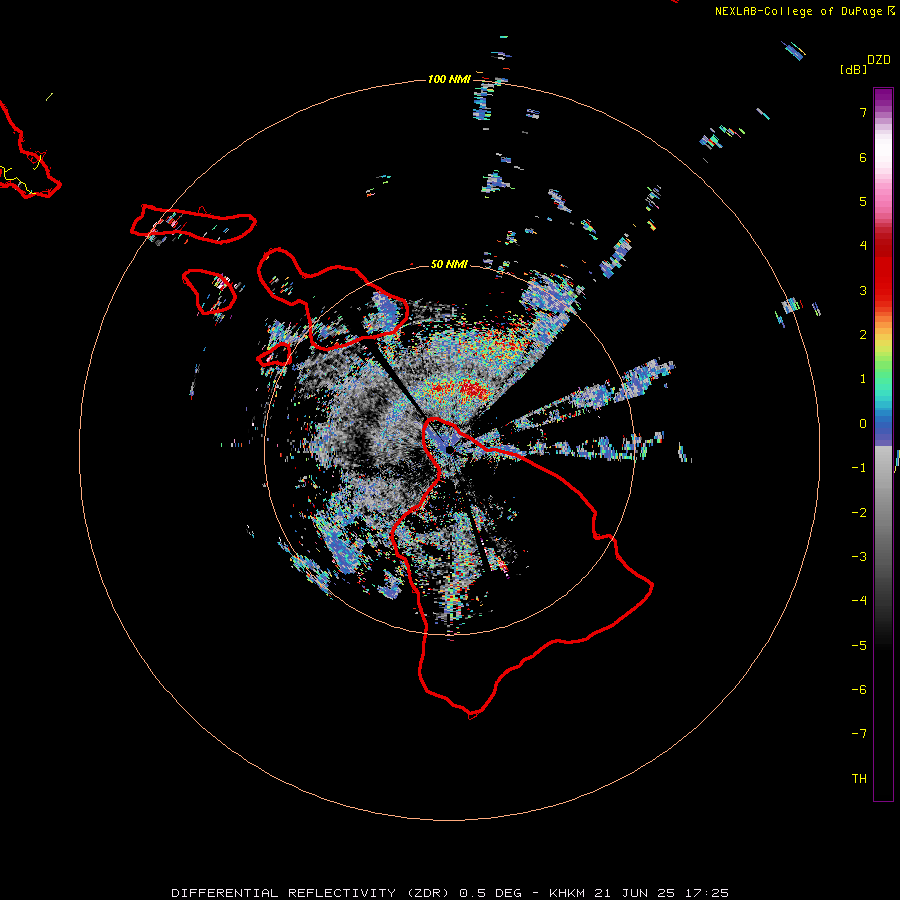Click the 6 value on color scale
The image size is (900, 900).
tap(863, 157)
